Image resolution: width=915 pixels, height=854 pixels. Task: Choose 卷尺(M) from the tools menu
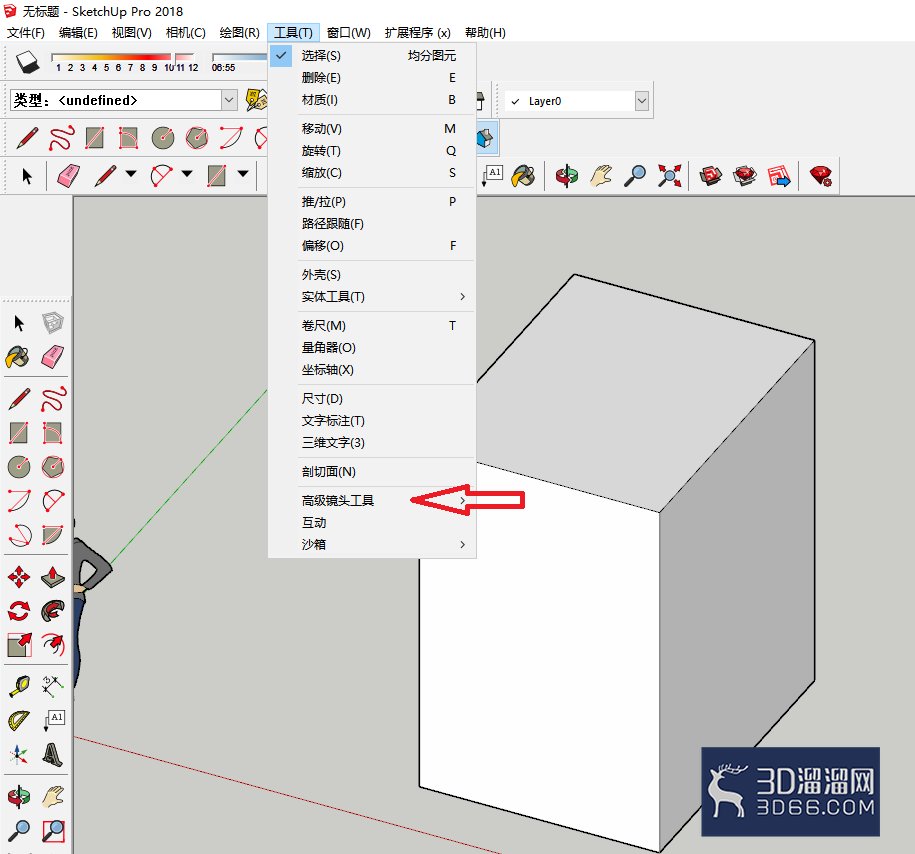click(372, 325)
